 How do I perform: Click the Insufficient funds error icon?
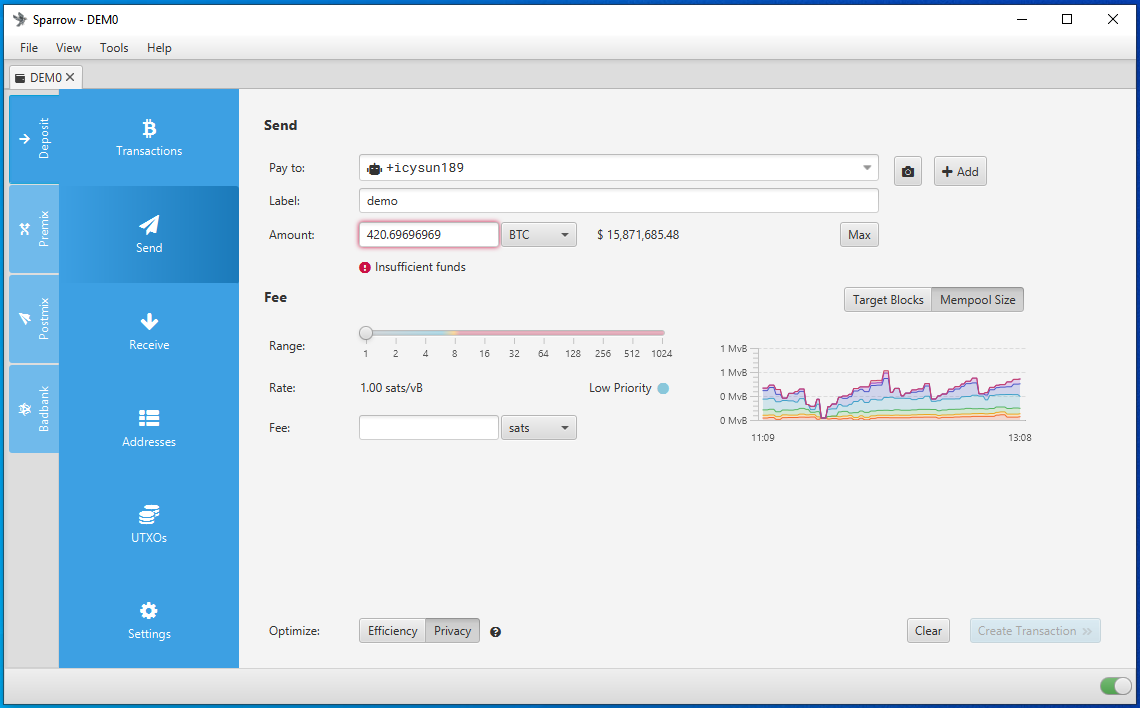pyautogui.click(x=365, y=267)
